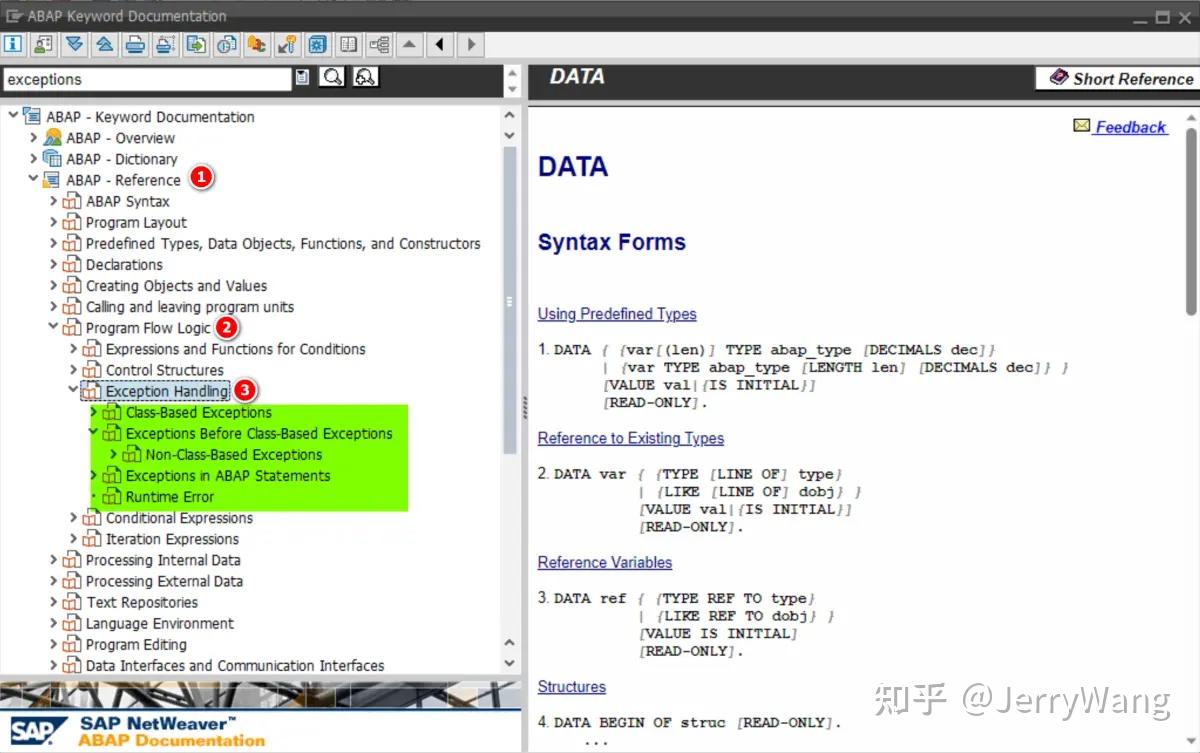Select Exceptions in ABAP Statements item

pos(227,475)
